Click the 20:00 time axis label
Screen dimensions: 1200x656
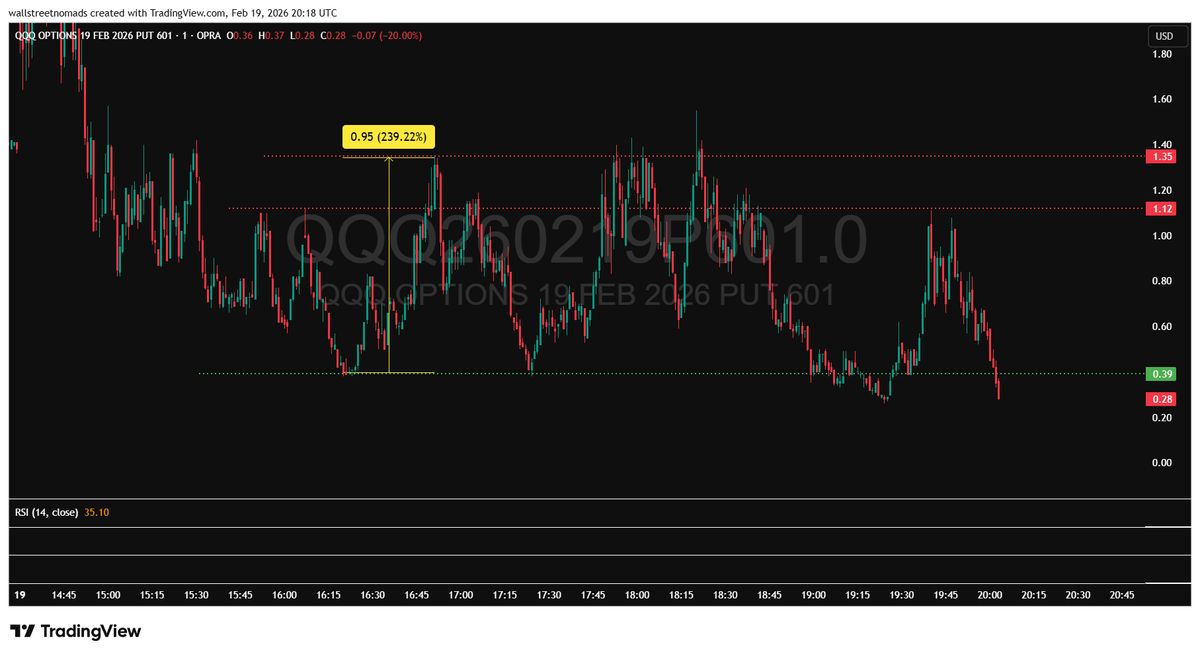990,595
